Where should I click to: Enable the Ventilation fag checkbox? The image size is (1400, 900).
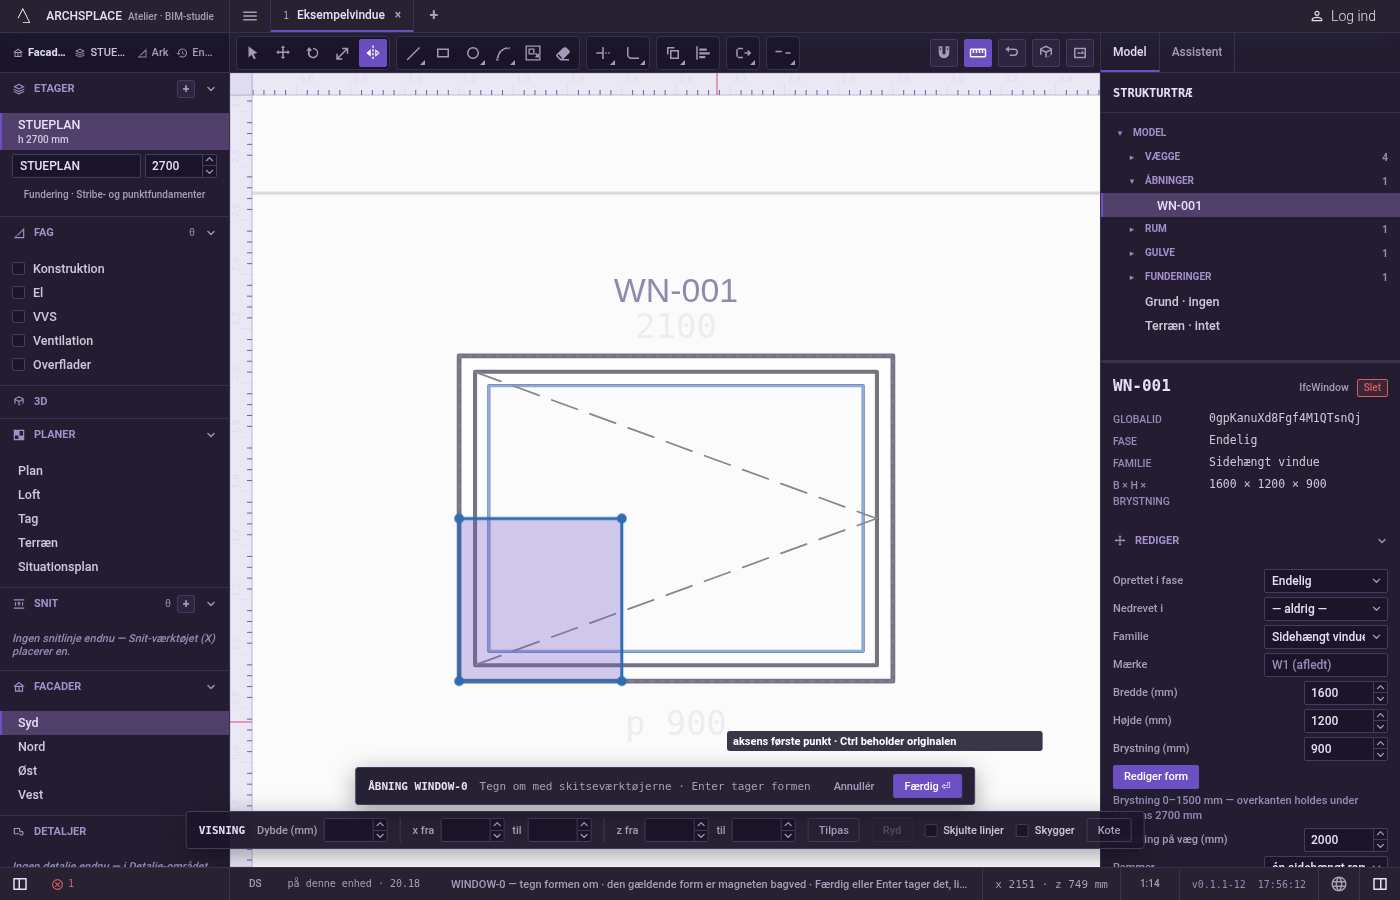(x=18, y=341)
